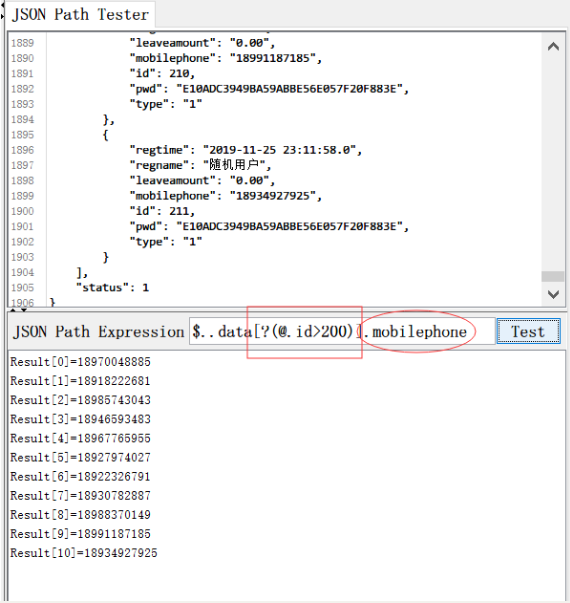The image size is (570, 603).
Task: Click the "mobilephone": "18991187185" line
Action: 225,58
